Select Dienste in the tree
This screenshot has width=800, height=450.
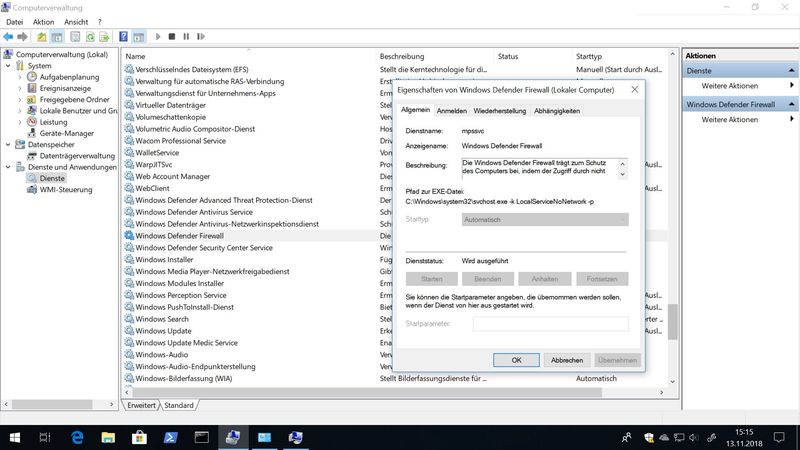pos(52,178)
